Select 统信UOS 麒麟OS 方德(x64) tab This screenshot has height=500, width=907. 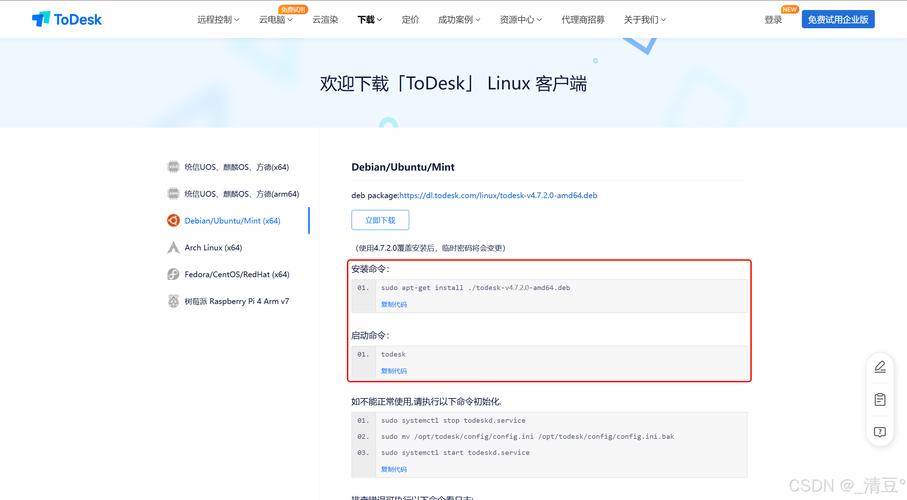[x=237, y=167]
